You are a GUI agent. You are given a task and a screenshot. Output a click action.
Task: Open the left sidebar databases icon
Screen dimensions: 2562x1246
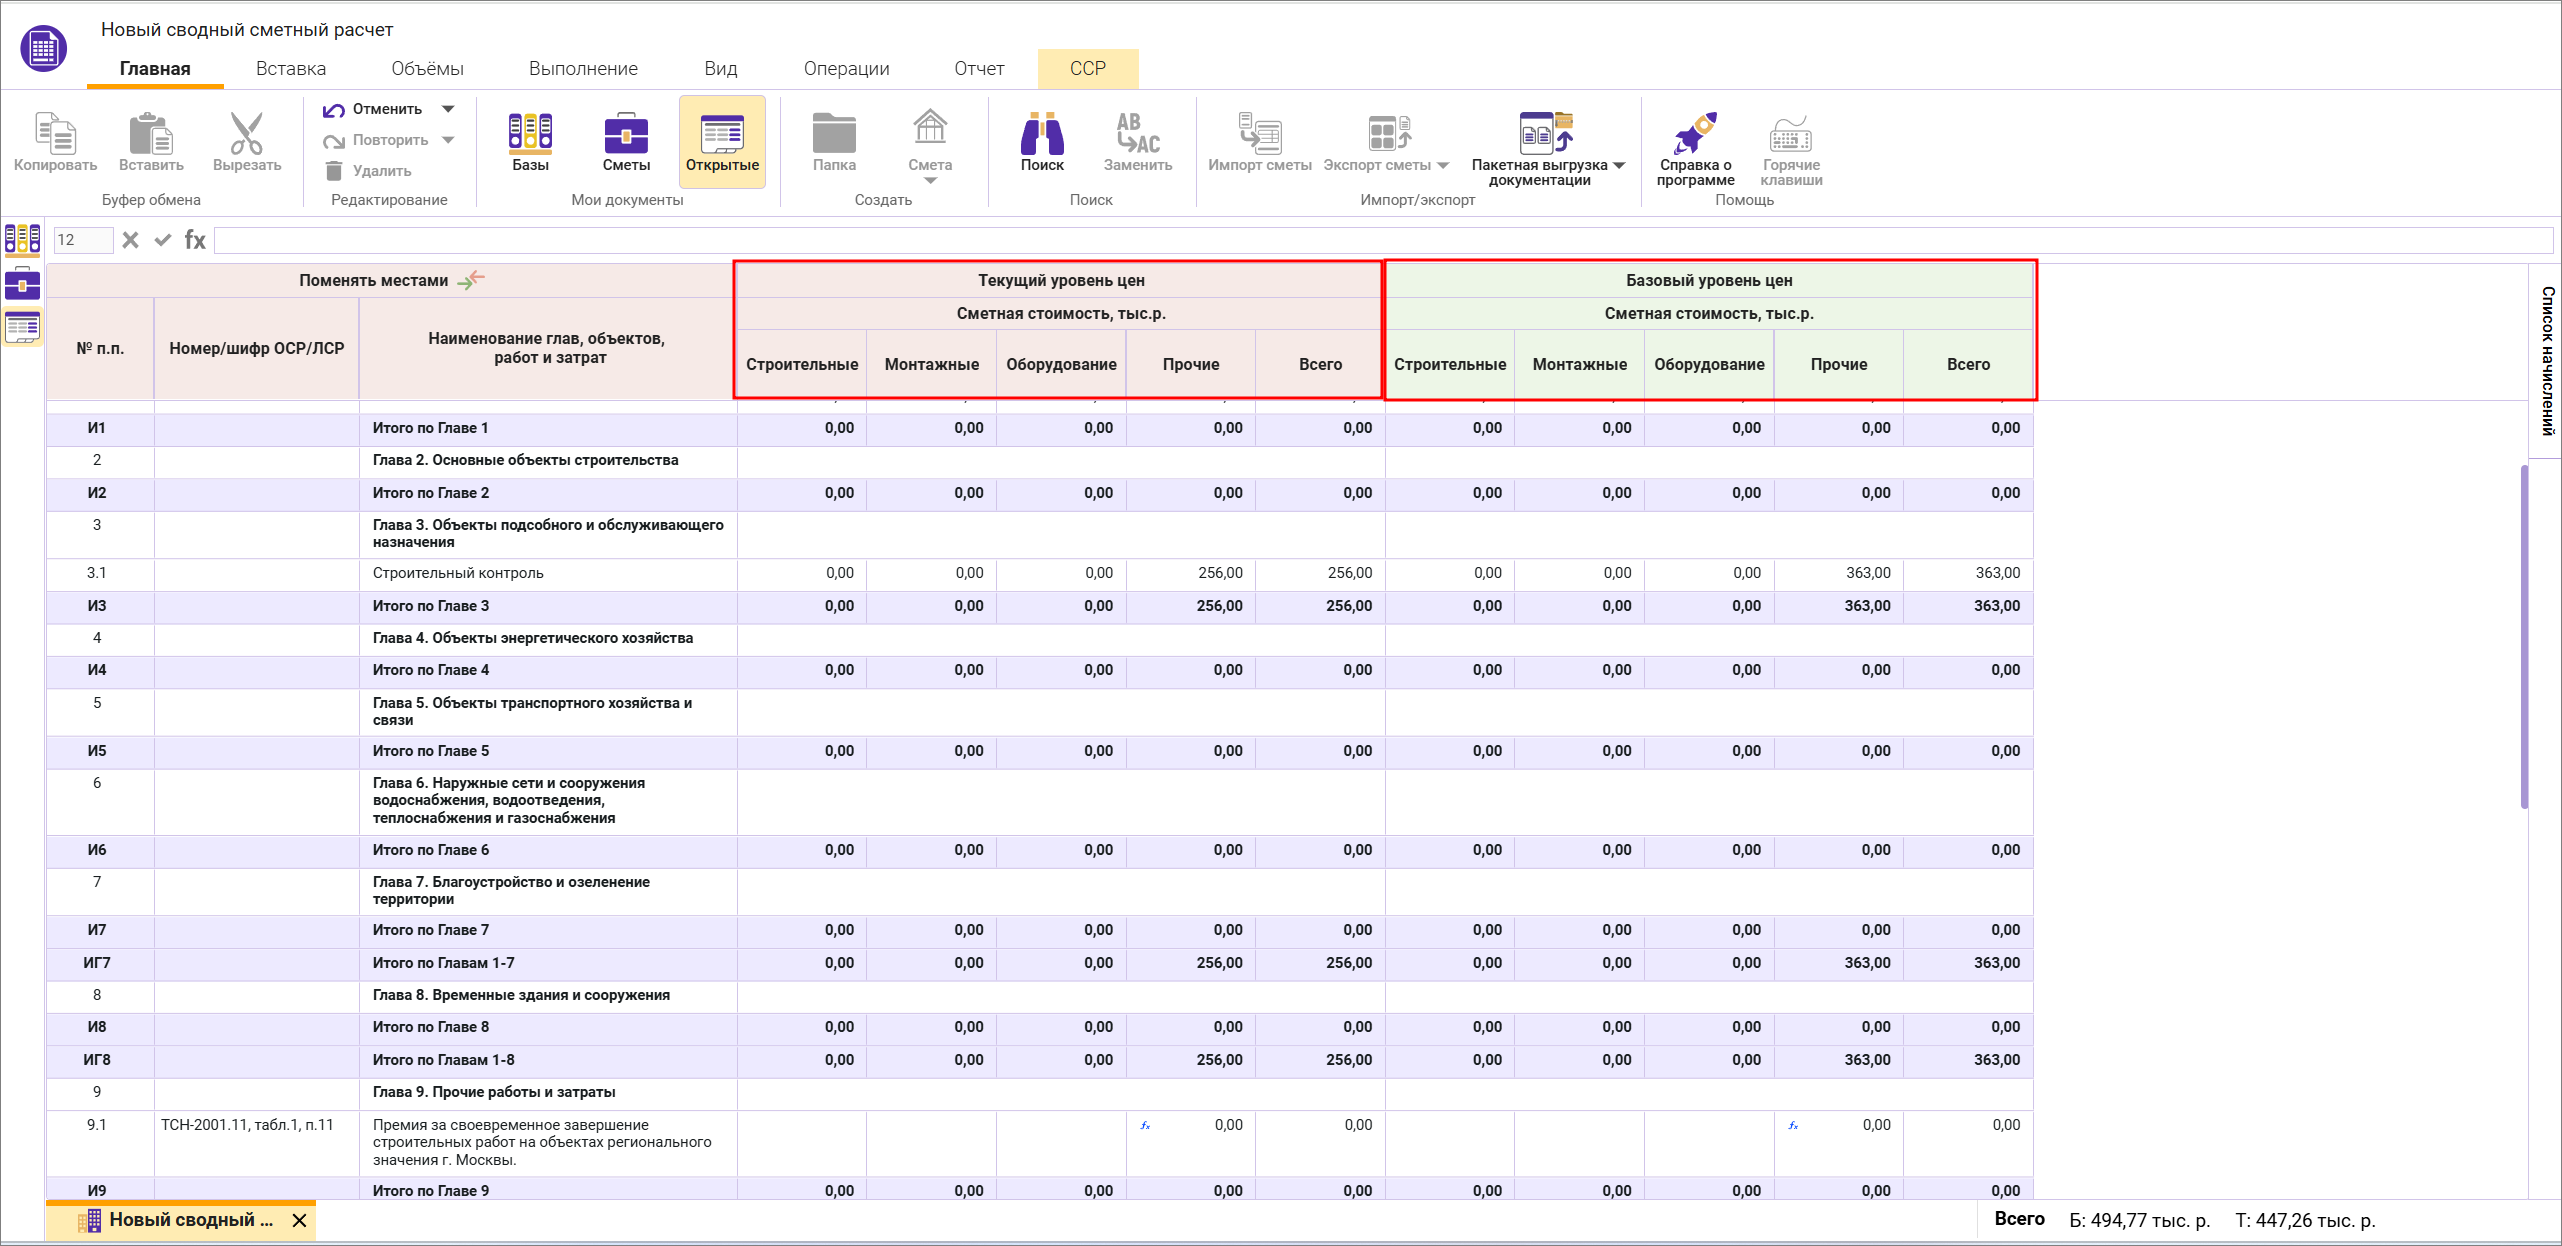click(22, 239)
